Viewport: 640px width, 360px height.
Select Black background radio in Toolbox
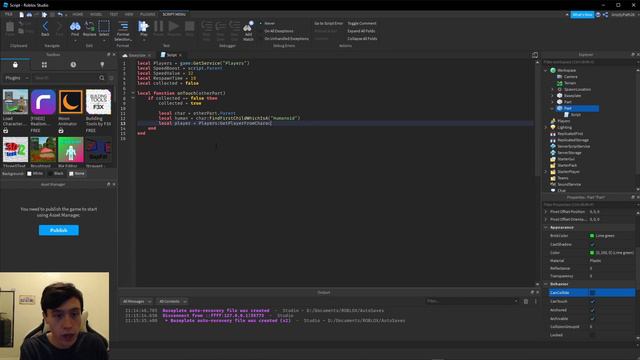coord(50,173)
